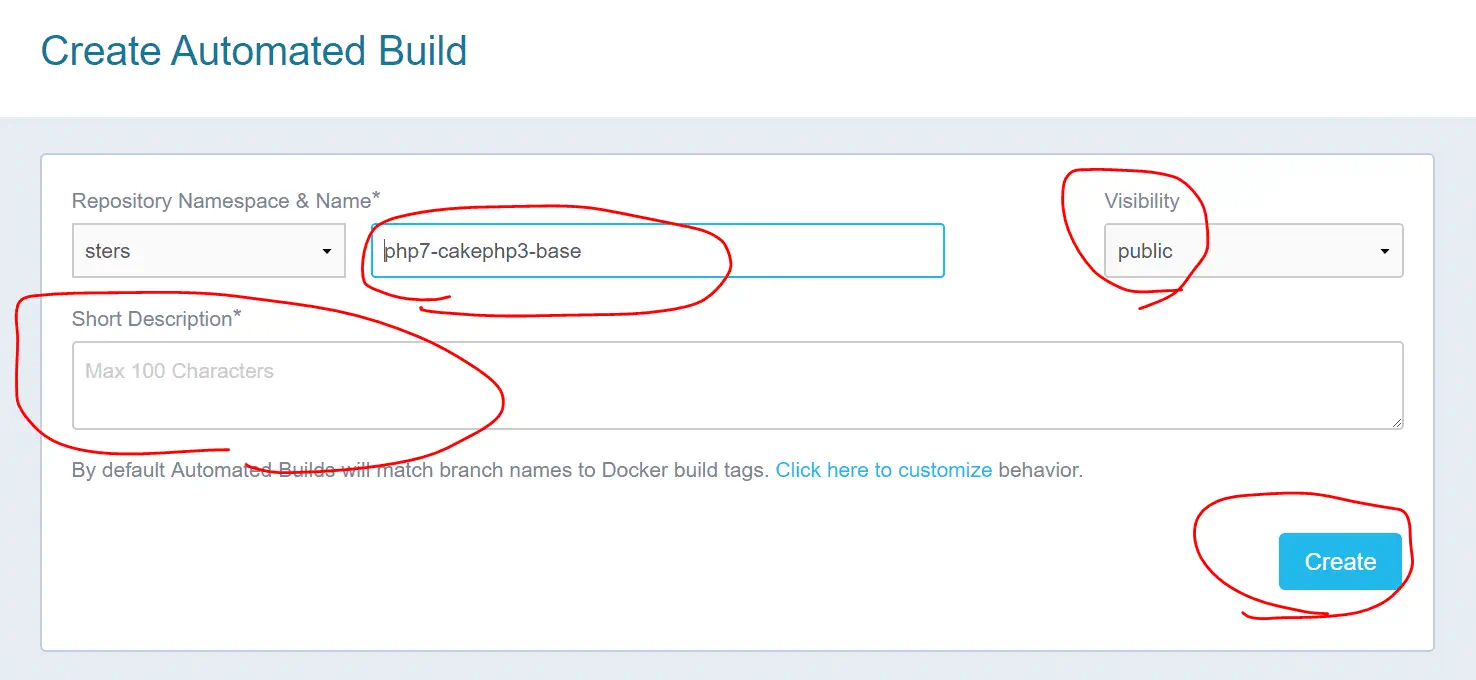Click the 'Repository Namespace & Name' label
Screen dimensions: 1476x680
click(220, 201)
